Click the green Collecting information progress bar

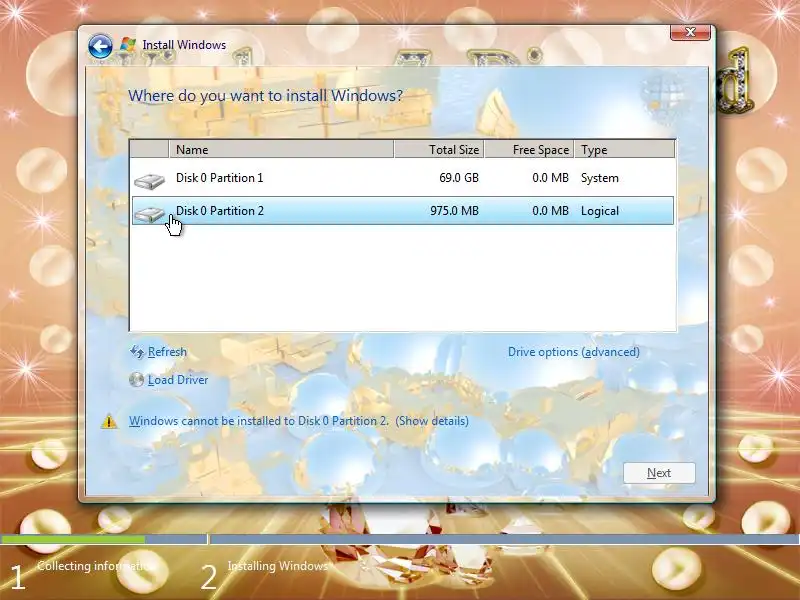coord(72,539)
